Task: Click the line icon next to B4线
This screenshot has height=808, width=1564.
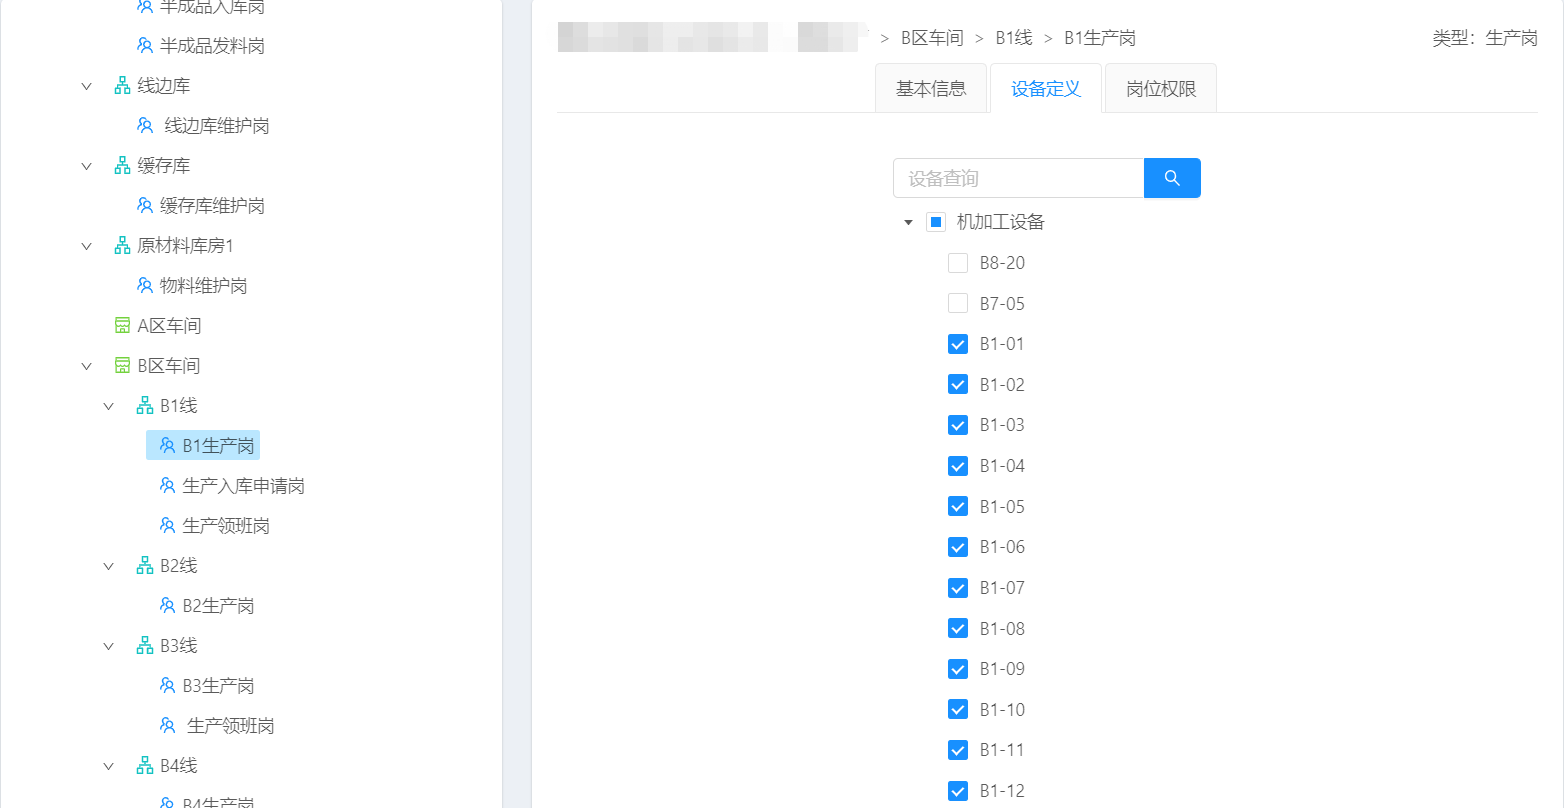Action: coord(145,766)
